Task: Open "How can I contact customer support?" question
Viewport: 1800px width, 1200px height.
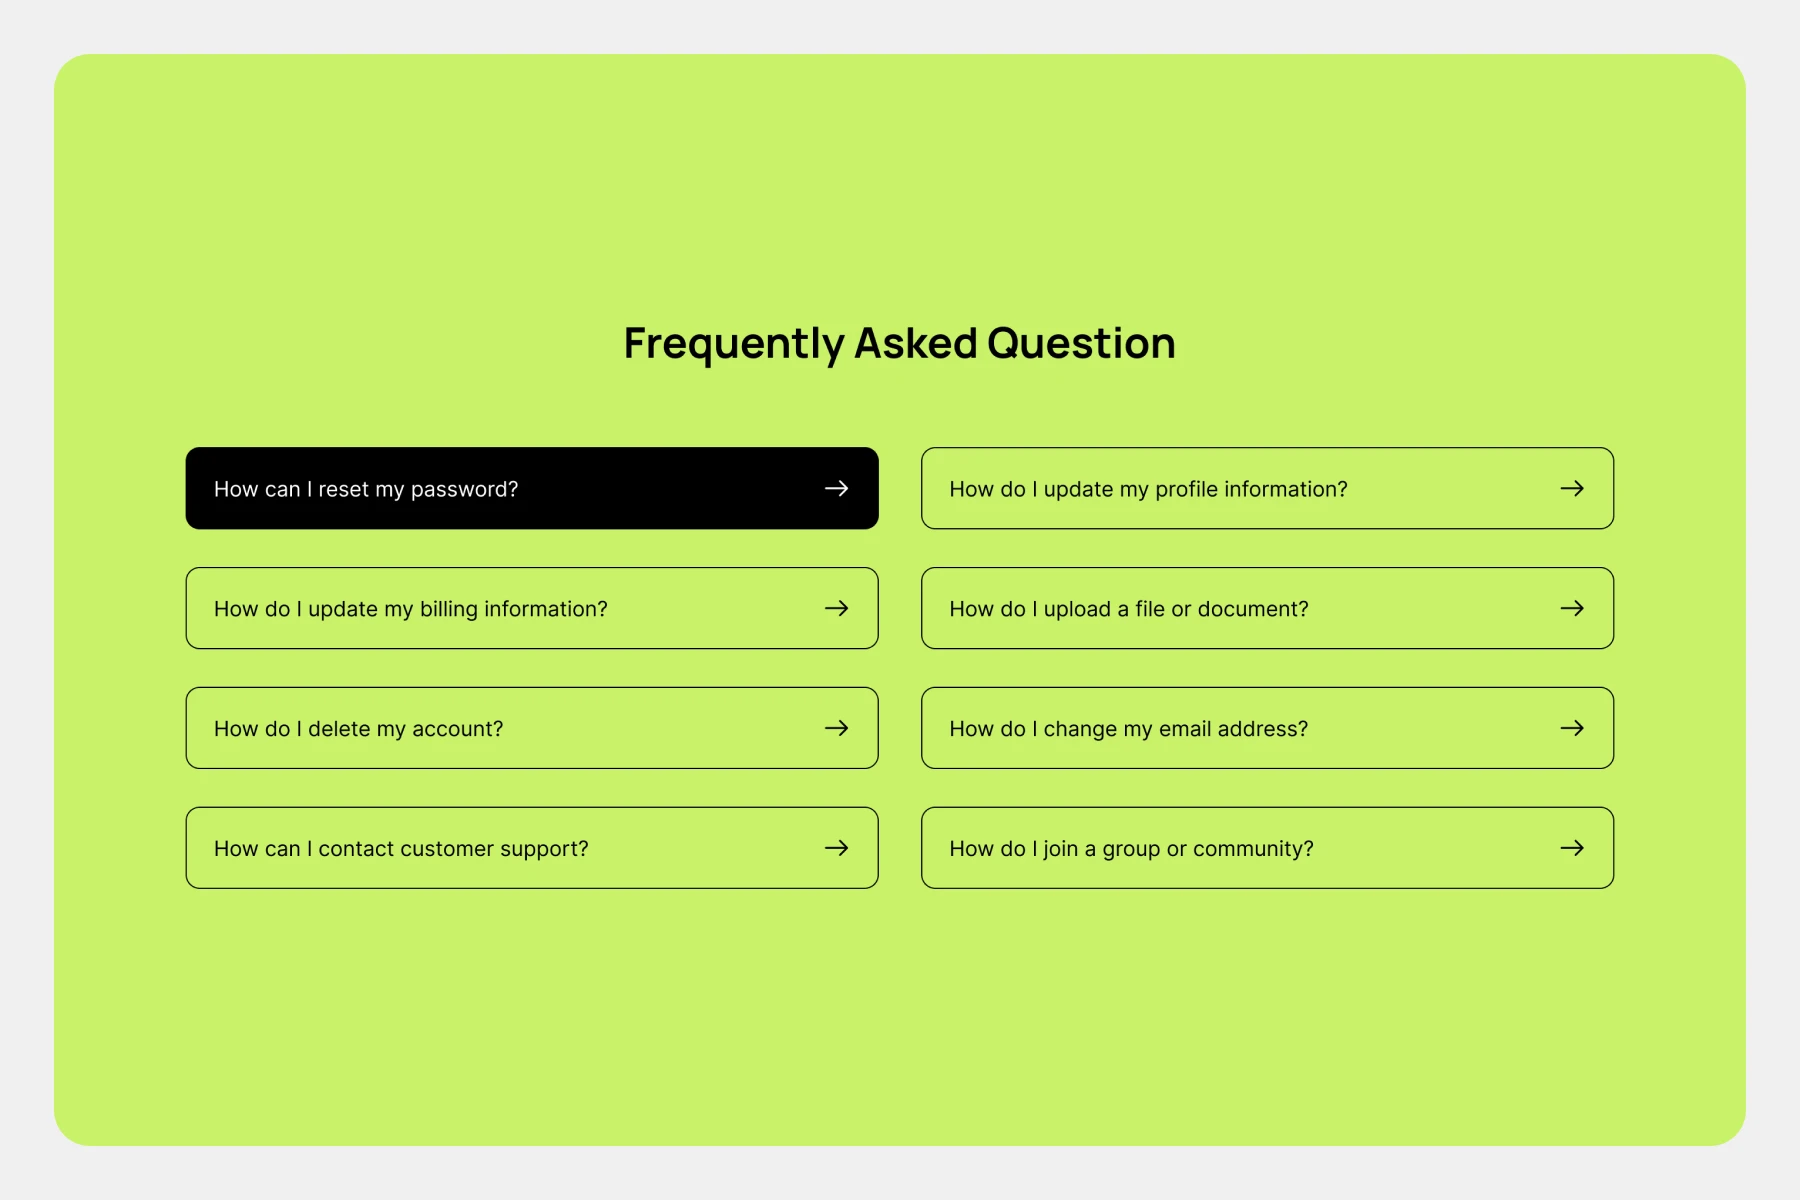Action: [x=401, y=849]
